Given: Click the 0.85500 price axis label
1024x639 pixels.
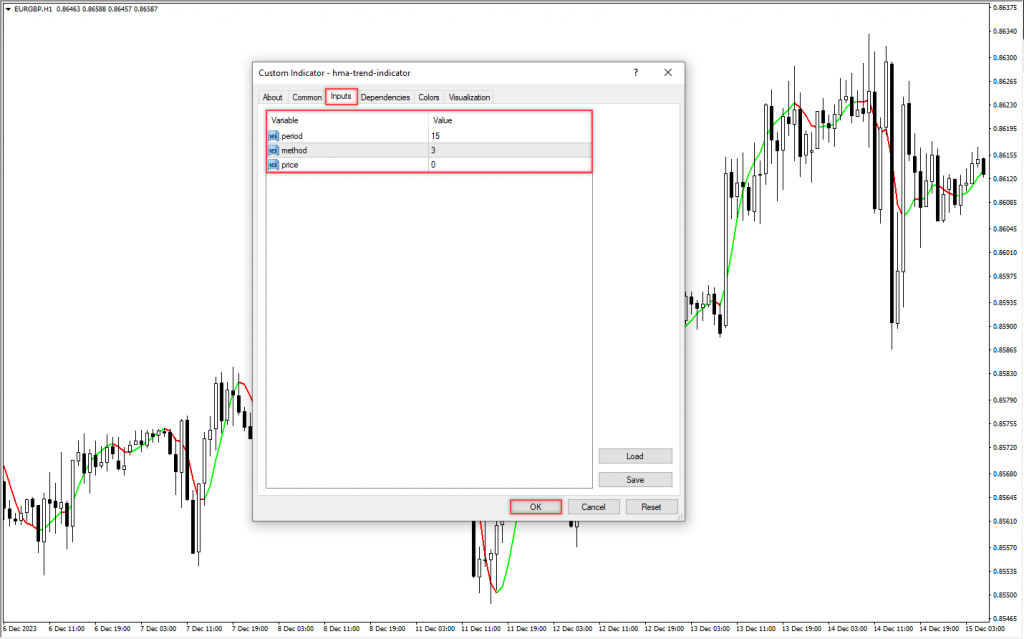Looking at the screenshot, I should (x=1004, y=595).
